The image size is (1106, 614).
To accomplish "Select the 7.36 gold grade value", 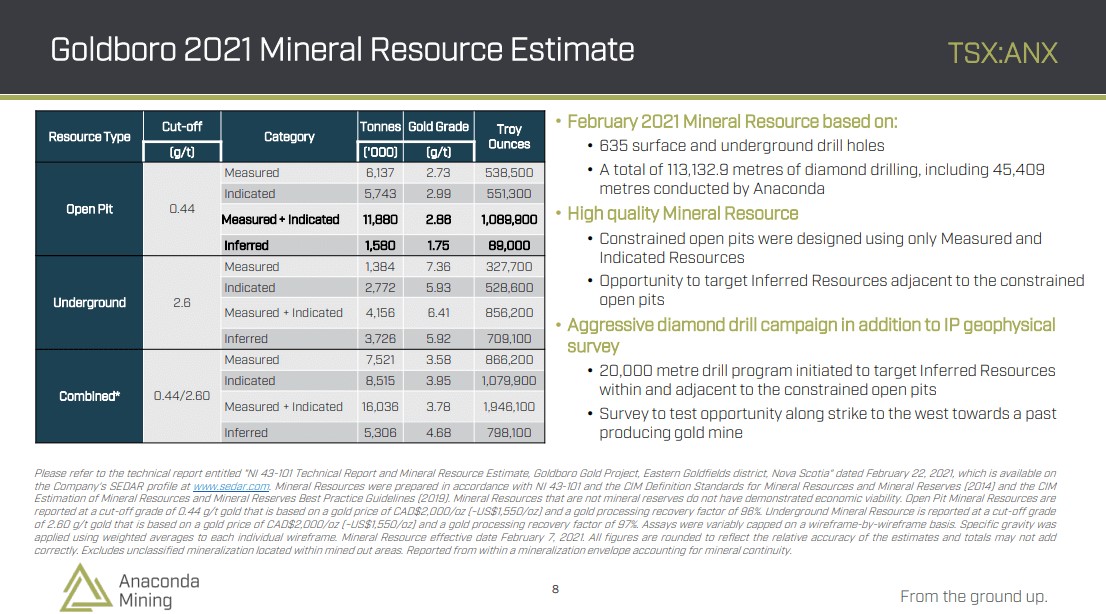I will click(439, 267).
